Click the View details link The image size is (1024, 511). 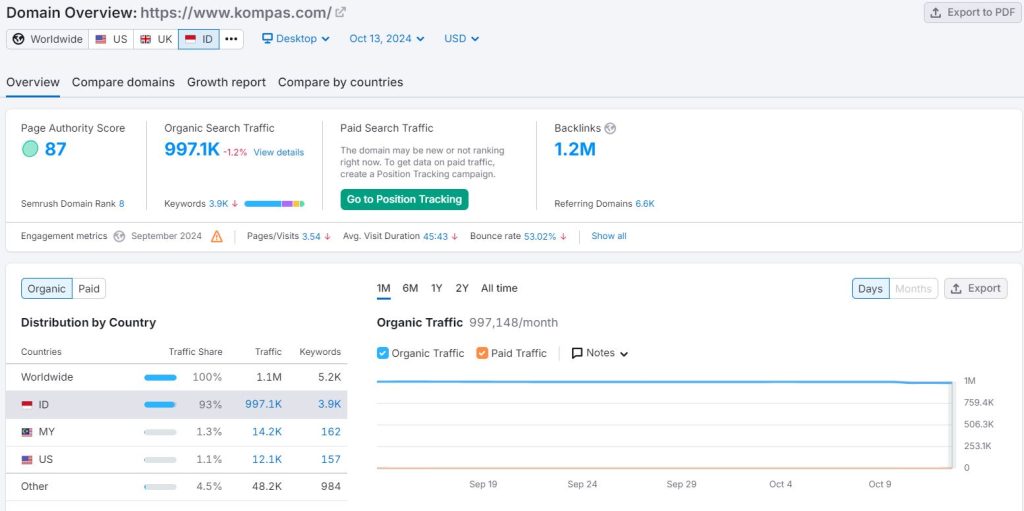click(x=279, y=152)
